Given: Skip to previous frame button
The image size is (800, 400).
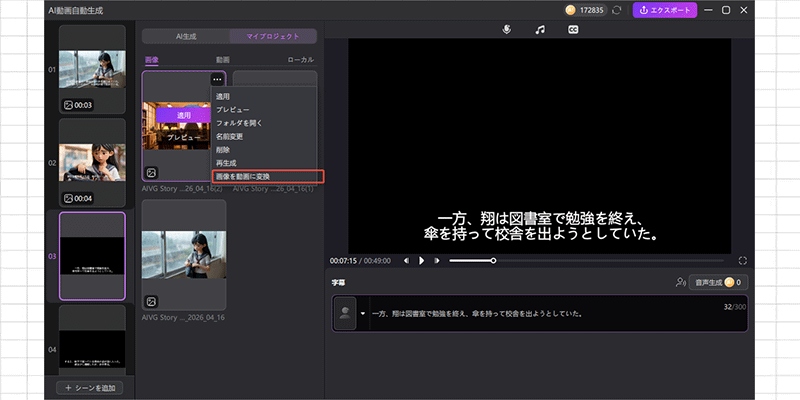Looking at the screenshot, I should click(407, 261).
